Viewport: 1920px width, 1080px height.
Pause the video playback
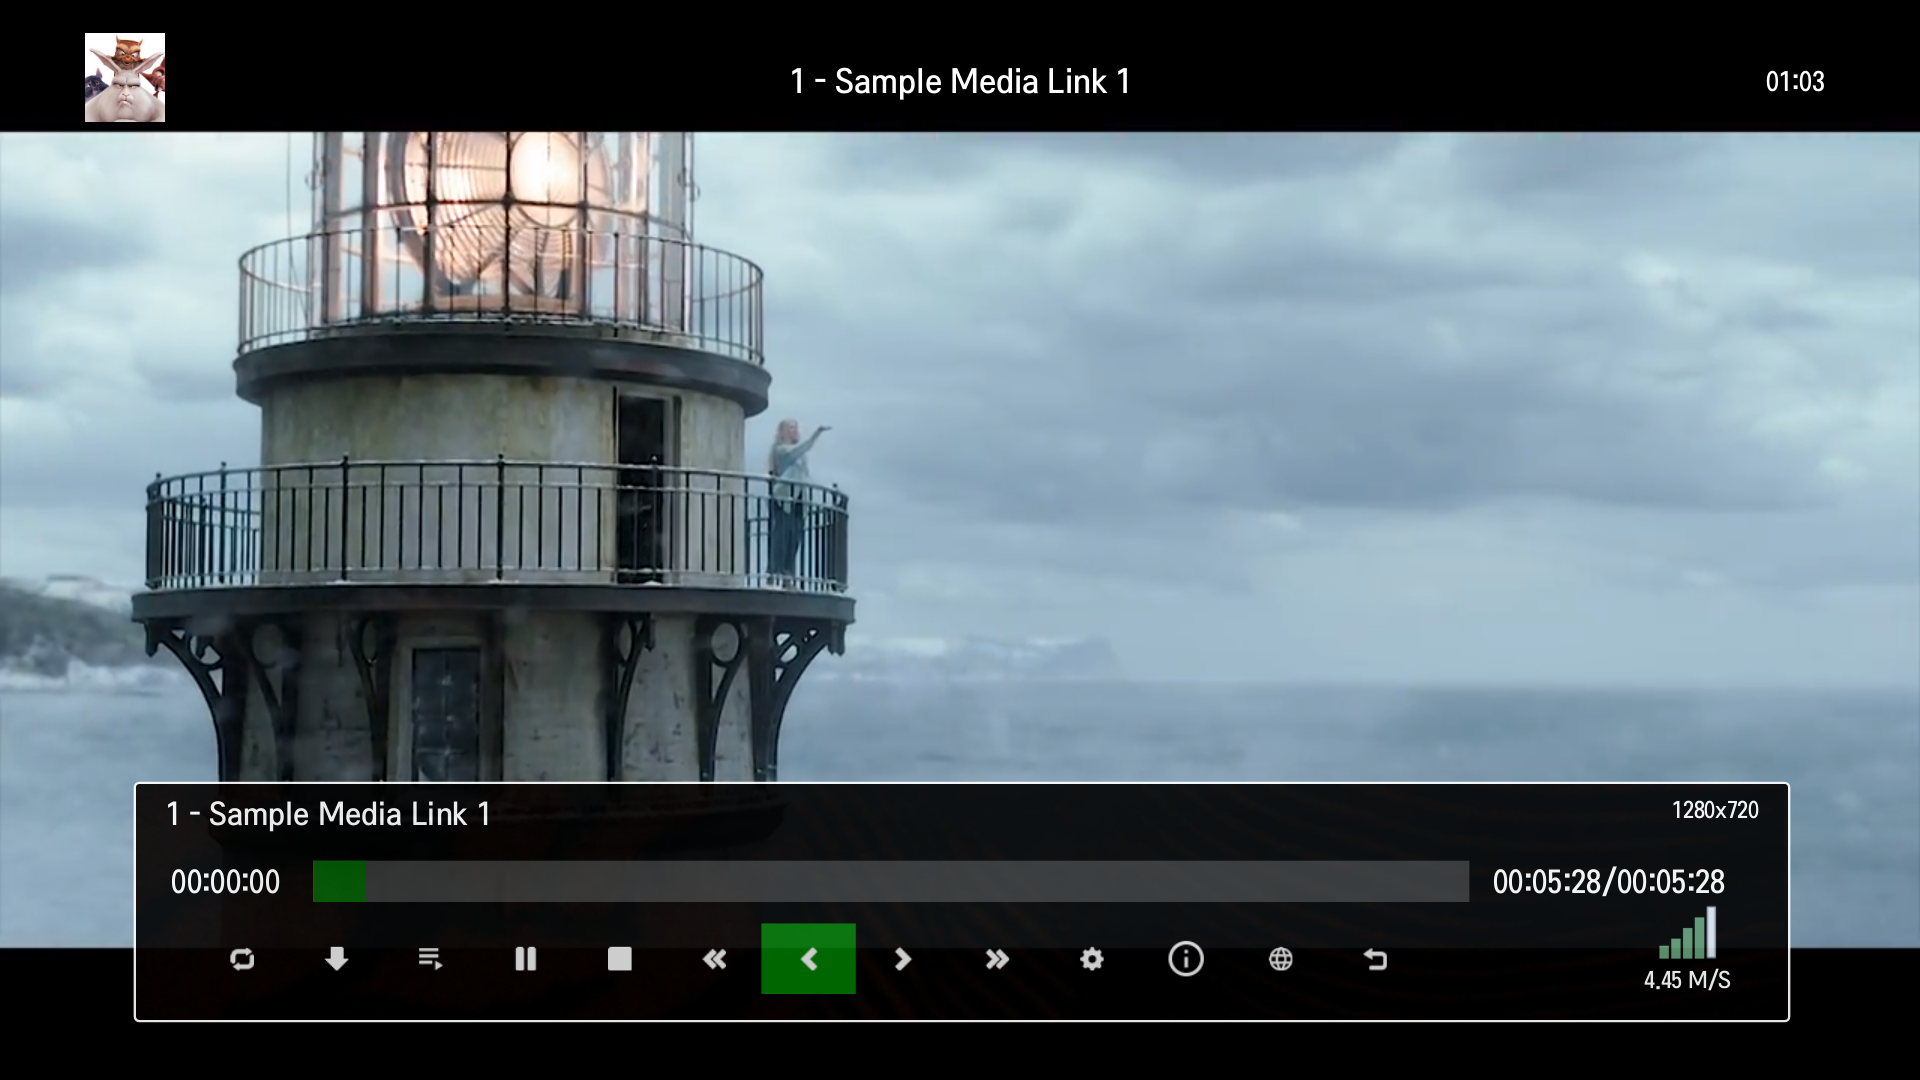coord(525,960)
